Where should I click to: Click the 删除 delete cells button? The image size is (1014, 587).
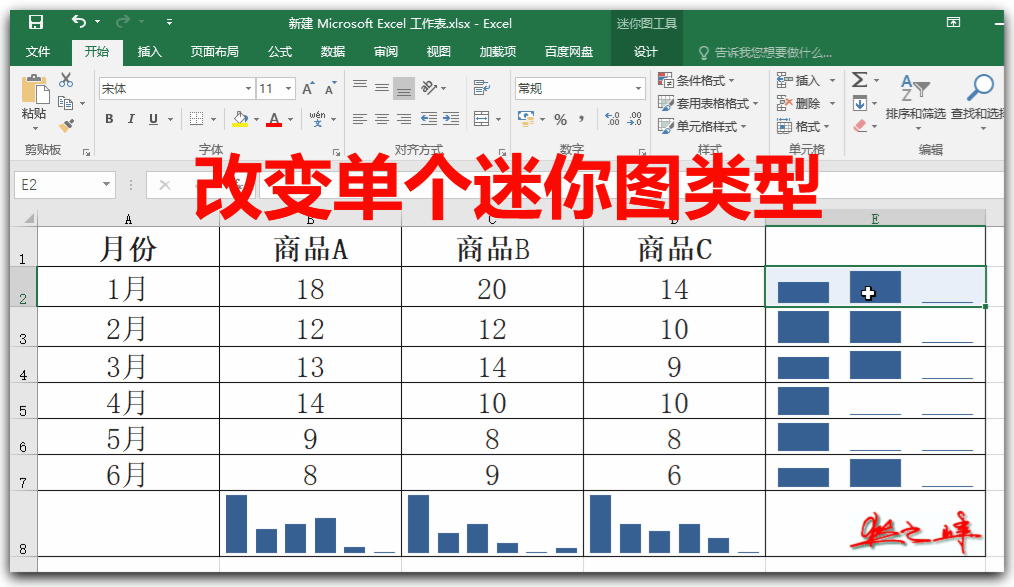[799, 103]
